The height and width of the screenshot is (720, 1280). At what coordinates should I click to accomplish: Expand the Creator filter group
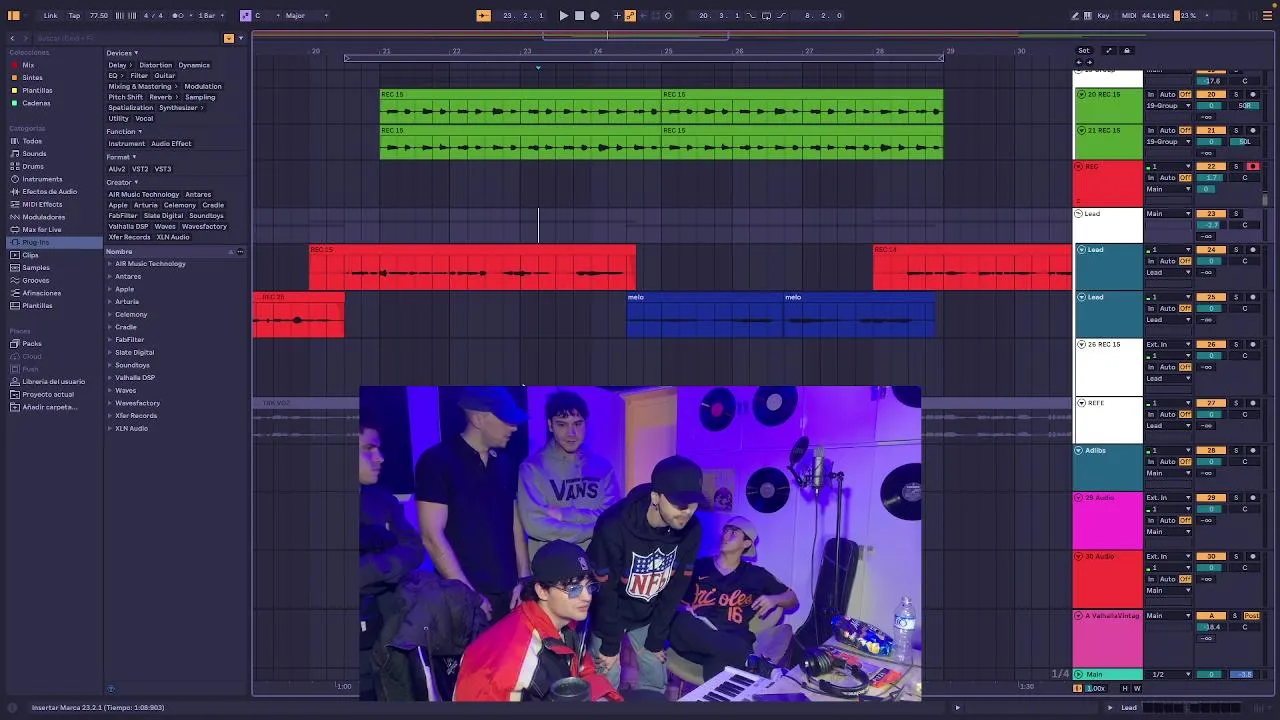[122, 182]
